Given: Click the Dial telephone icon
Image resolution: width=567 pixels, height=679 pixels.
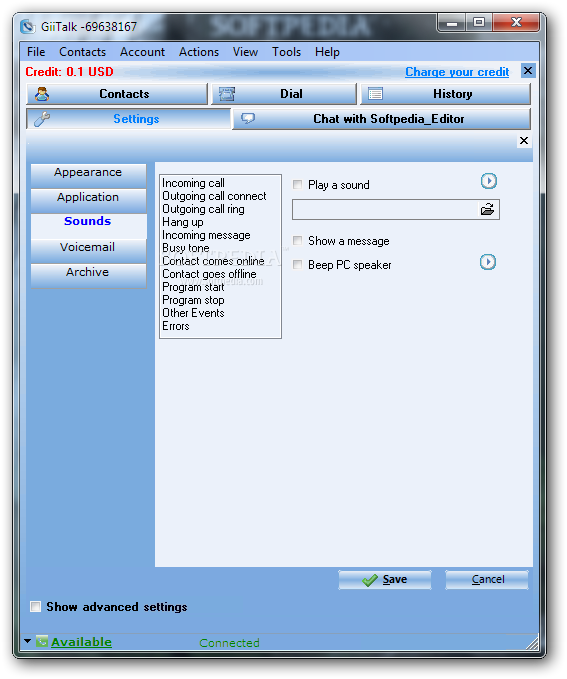Looking at the screenshot, I should point(227,94).
